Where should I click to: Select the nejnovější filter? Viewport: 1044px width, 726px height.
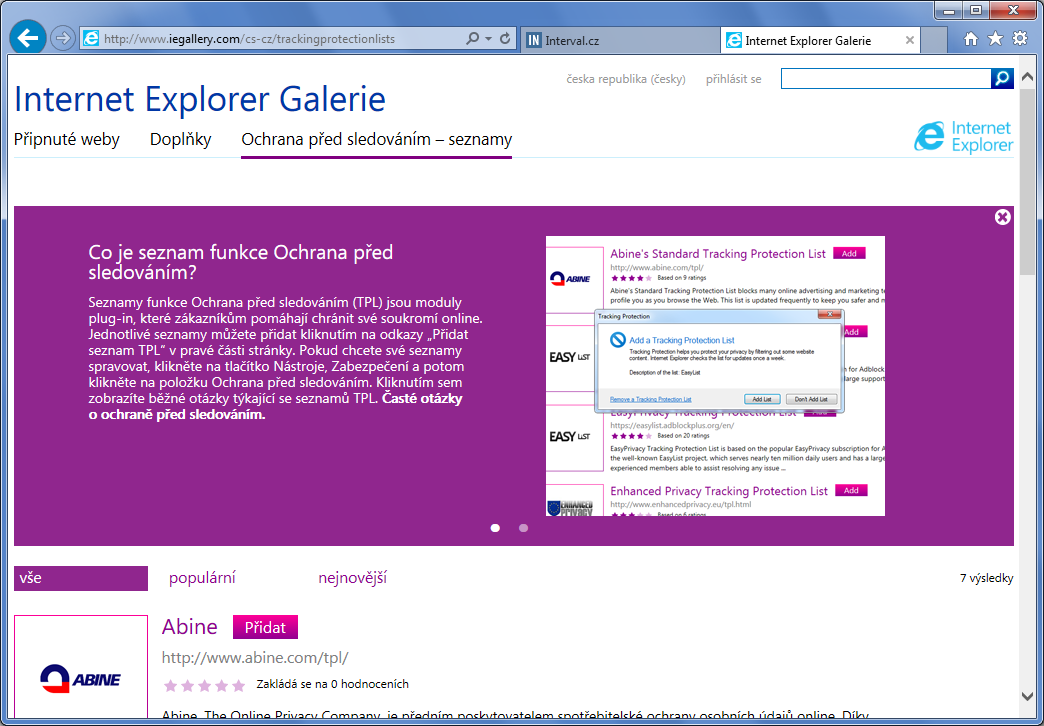[x=352, y=578]
